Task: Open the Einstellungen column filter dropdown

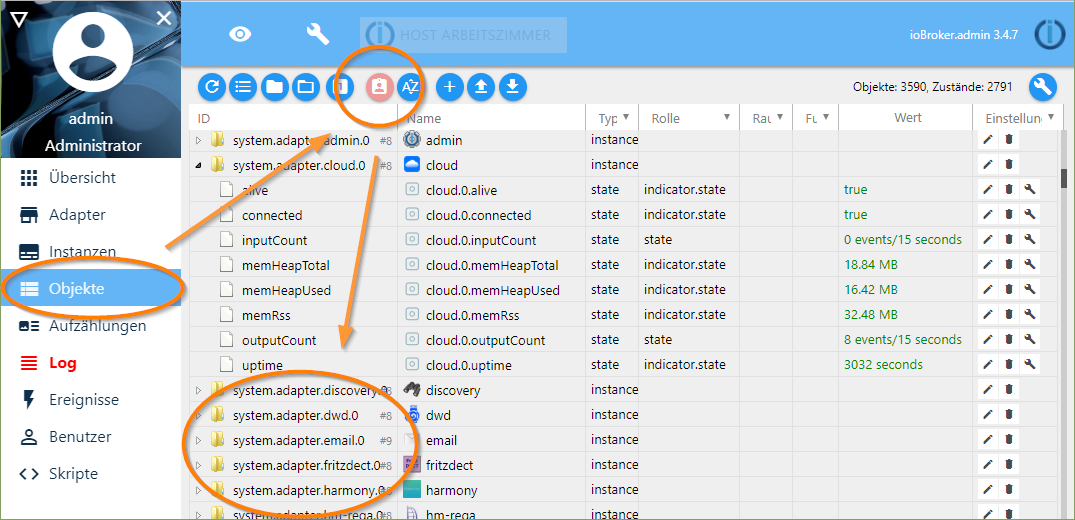Action: (x=1051, y=117)
